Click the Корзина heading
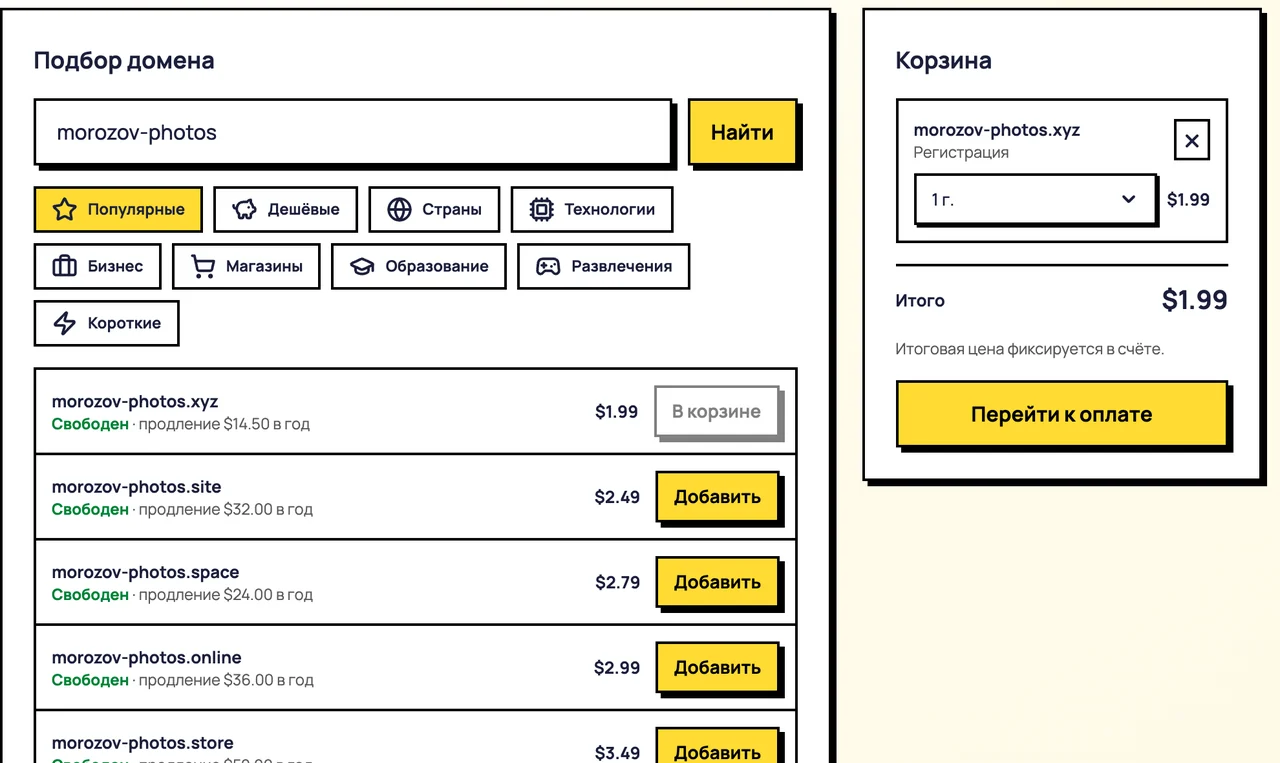1280x763 pixels. coord(944,60)
